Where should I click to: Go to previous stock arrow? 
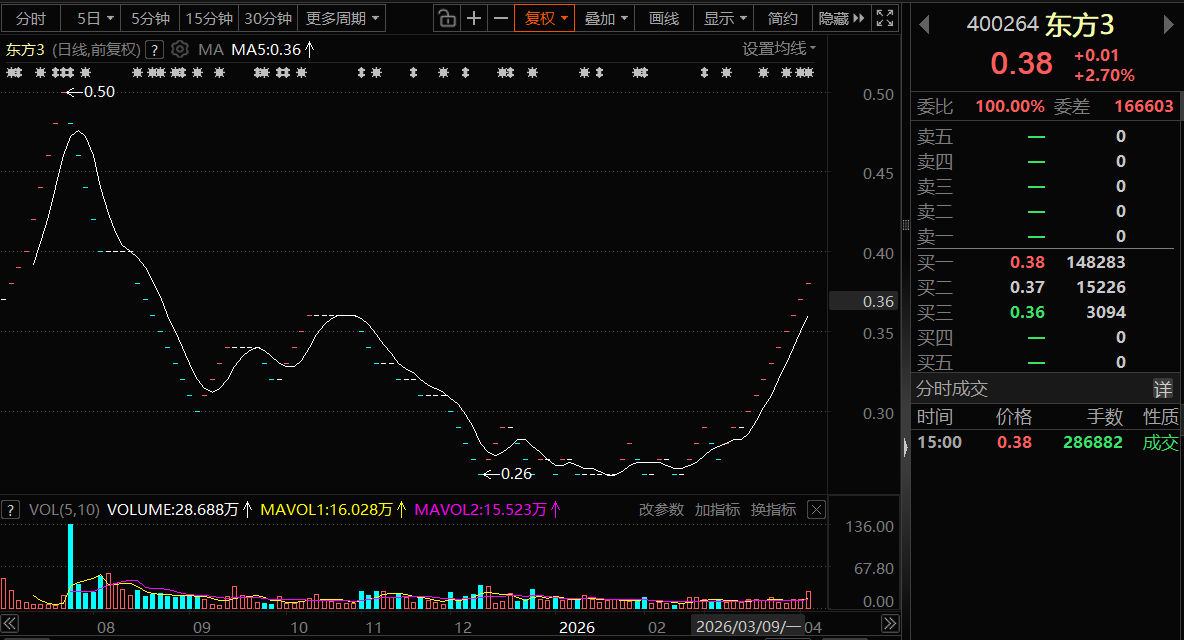924,25
